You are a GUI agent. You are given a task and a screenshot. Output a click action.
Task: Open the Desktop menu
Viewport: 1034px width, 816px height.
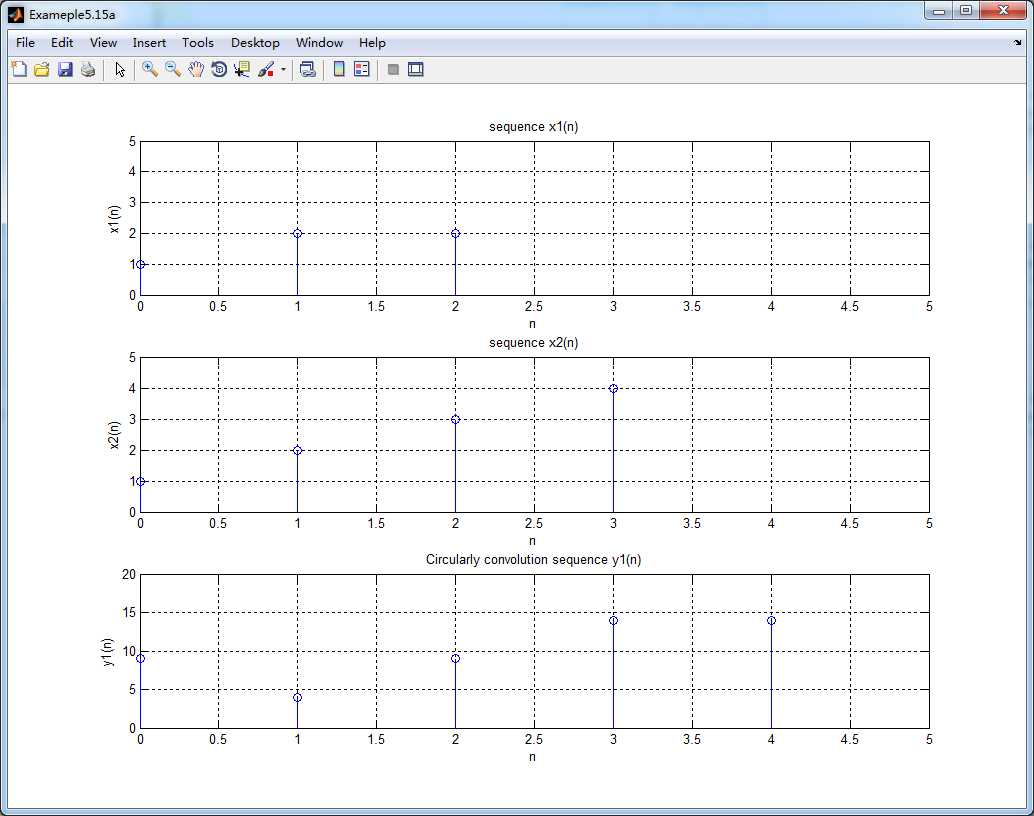click(x=255, y=43)
